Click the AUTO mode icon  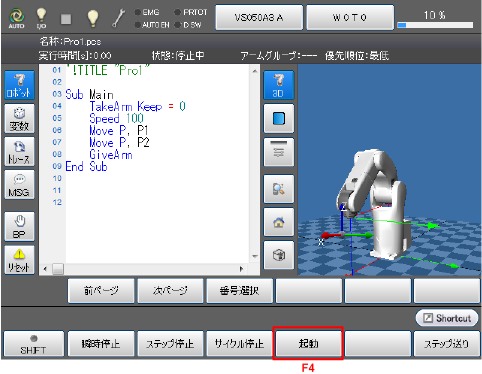click(x=16, y=18)
